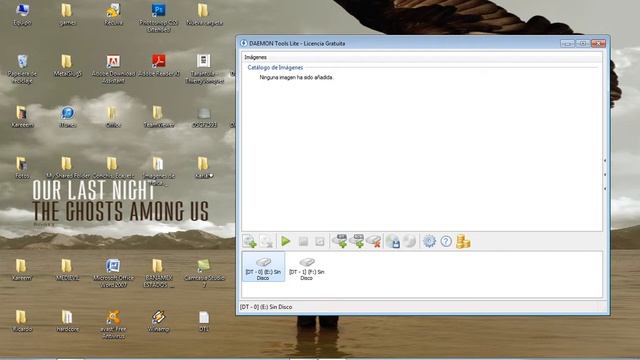Select the Fotos folder on desktop
This screenshot has height=360, width=640.
click(x=22, y=168)
